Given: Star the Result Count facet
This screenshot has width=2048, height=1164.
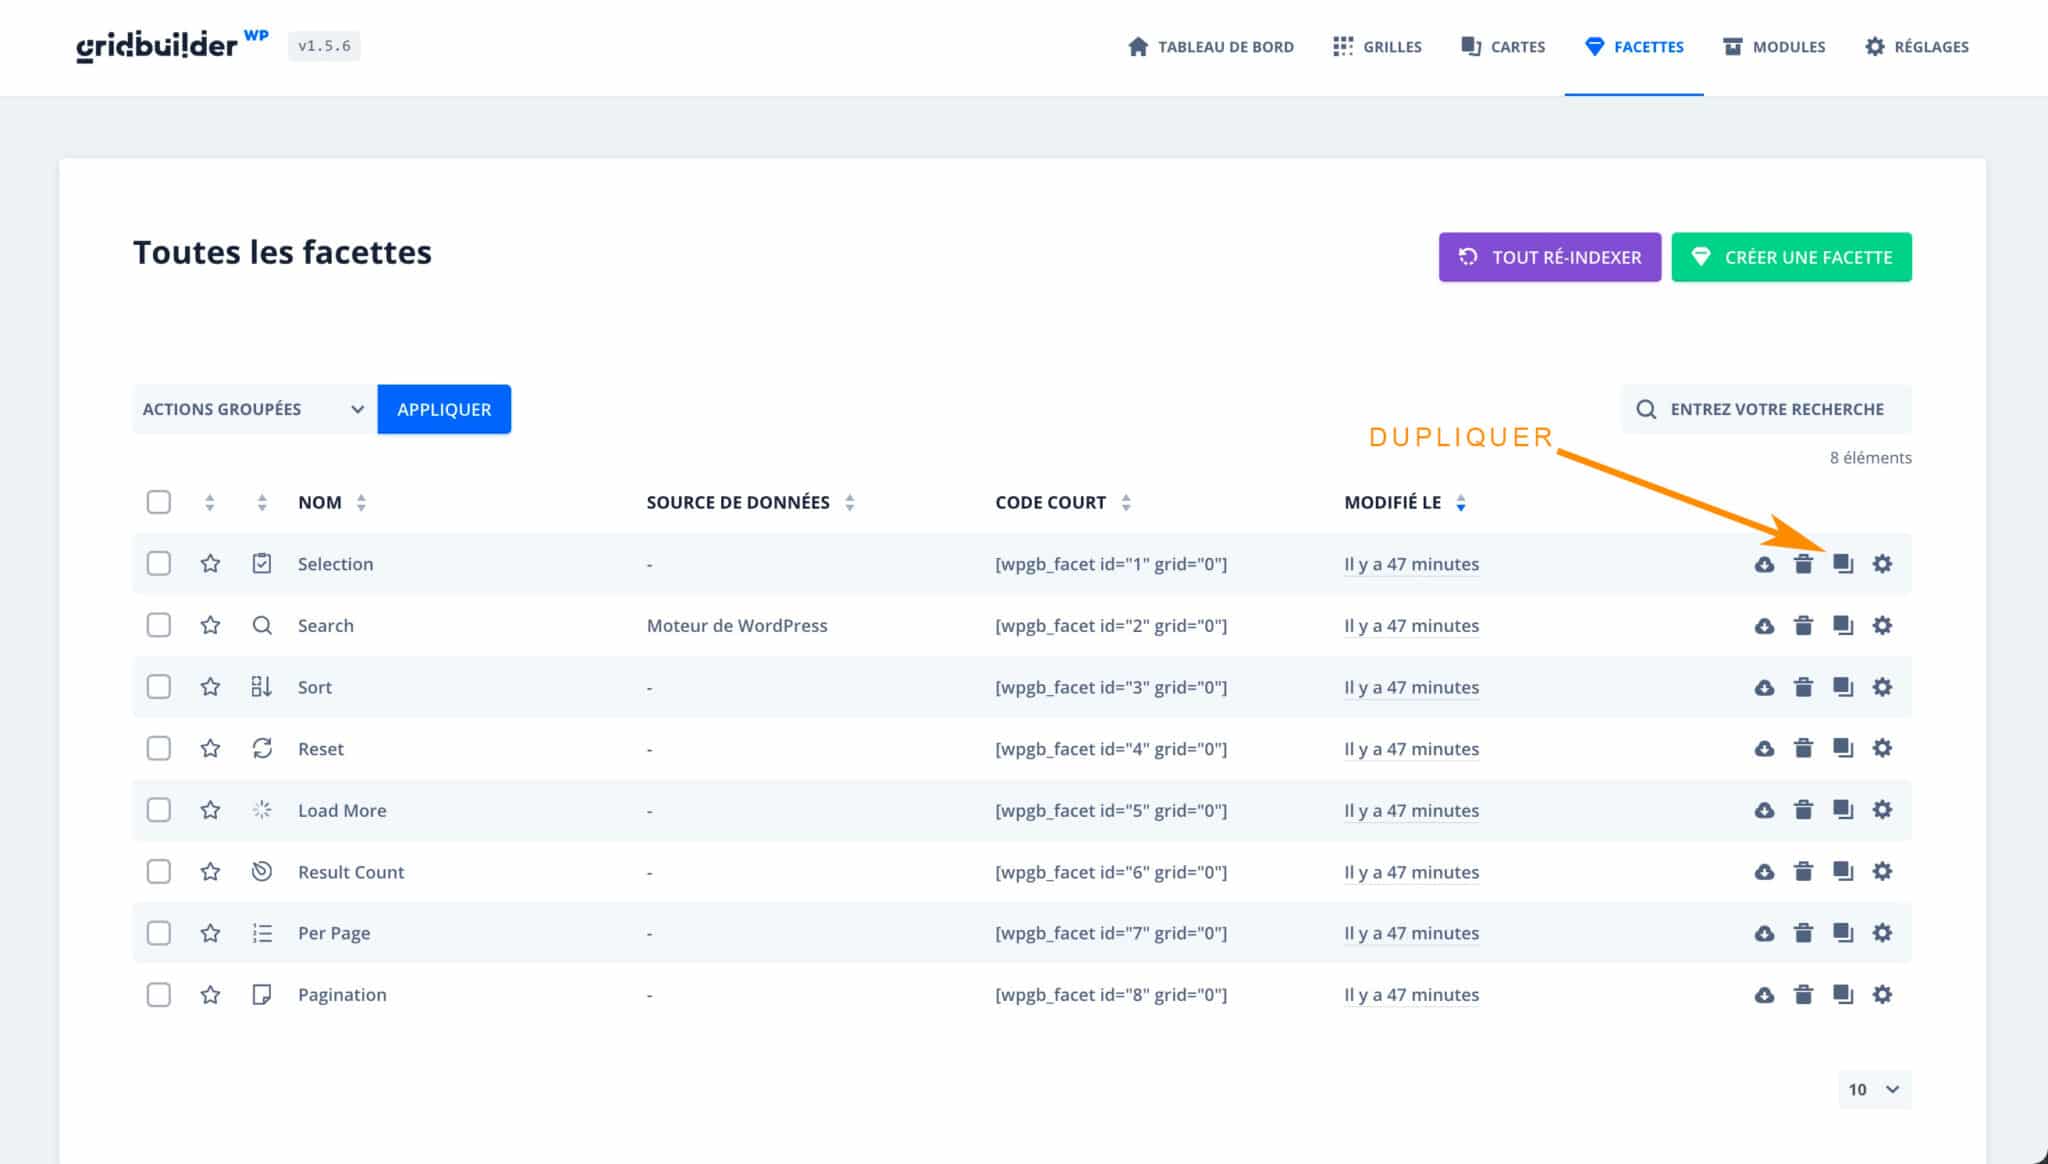Looking at the screenshot, I should [x=211, y=871].
